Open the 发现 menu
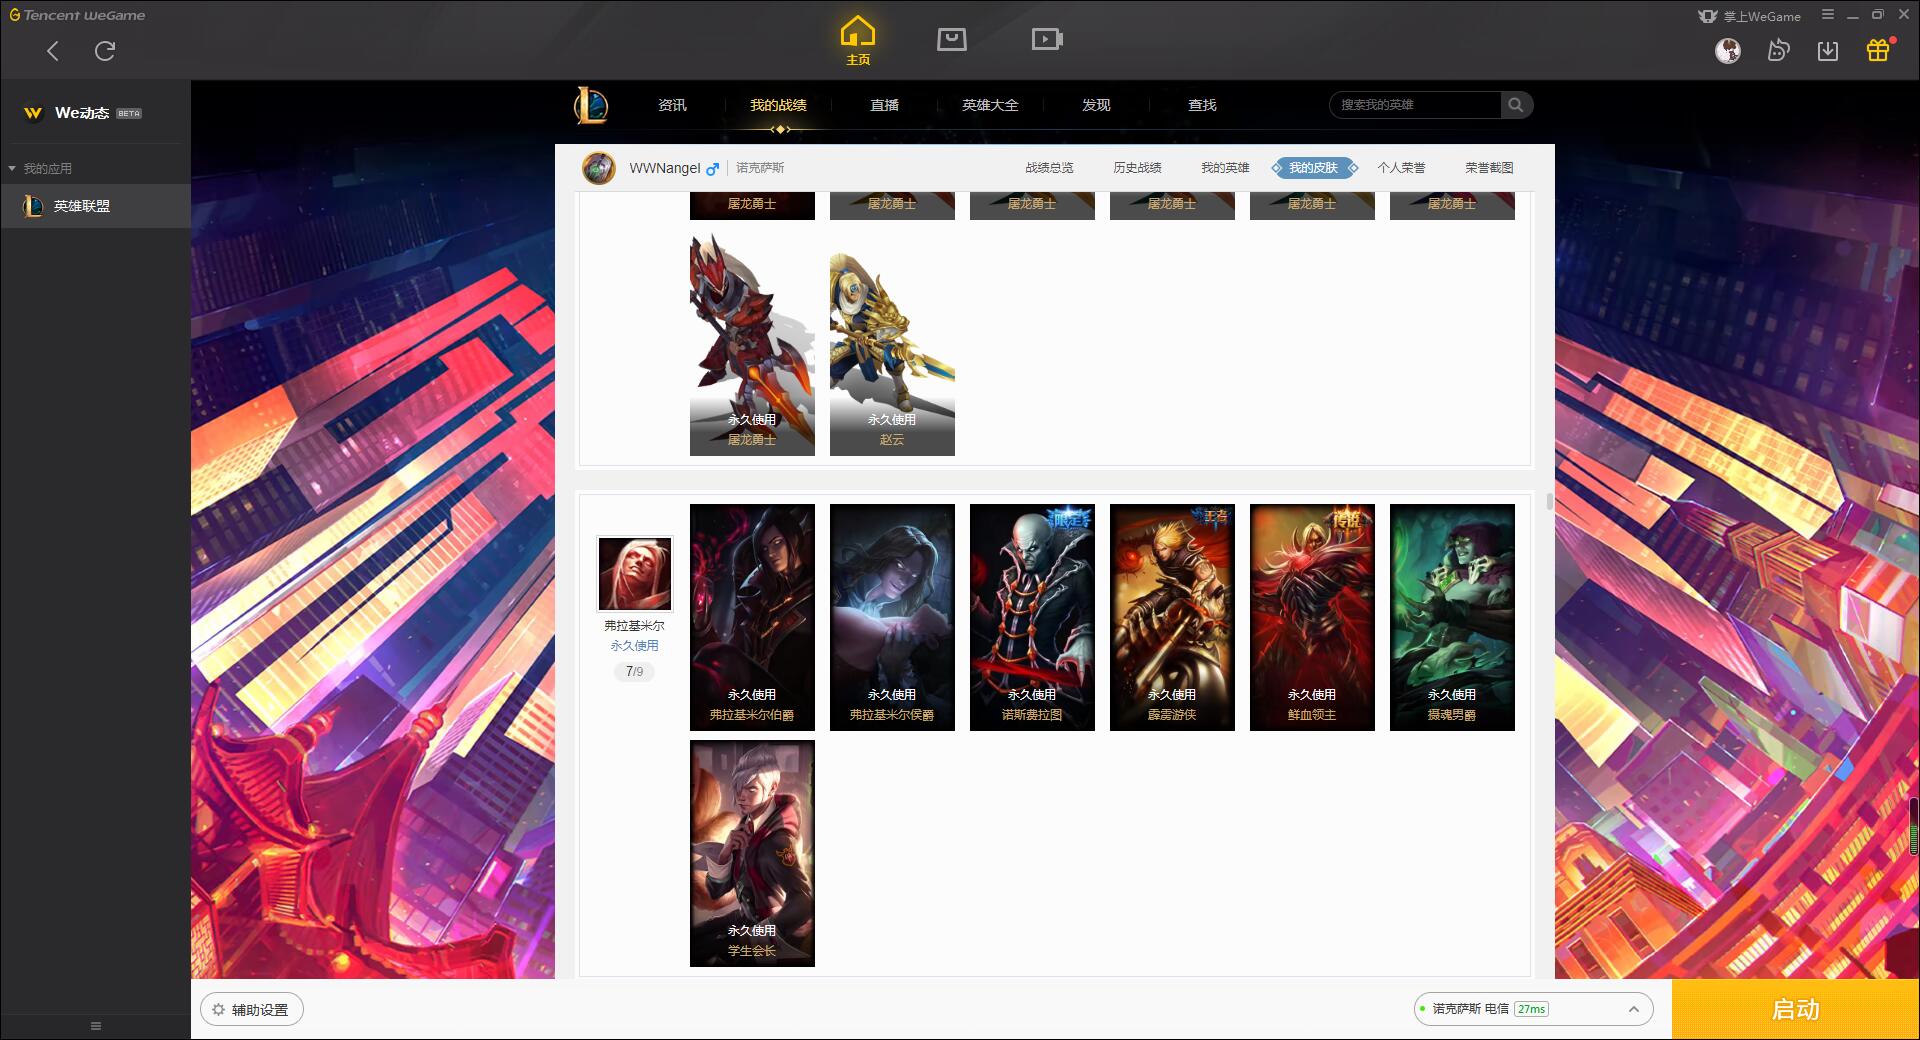The width and height of the screenshot is (1920, 1040). coord(1096,105)
